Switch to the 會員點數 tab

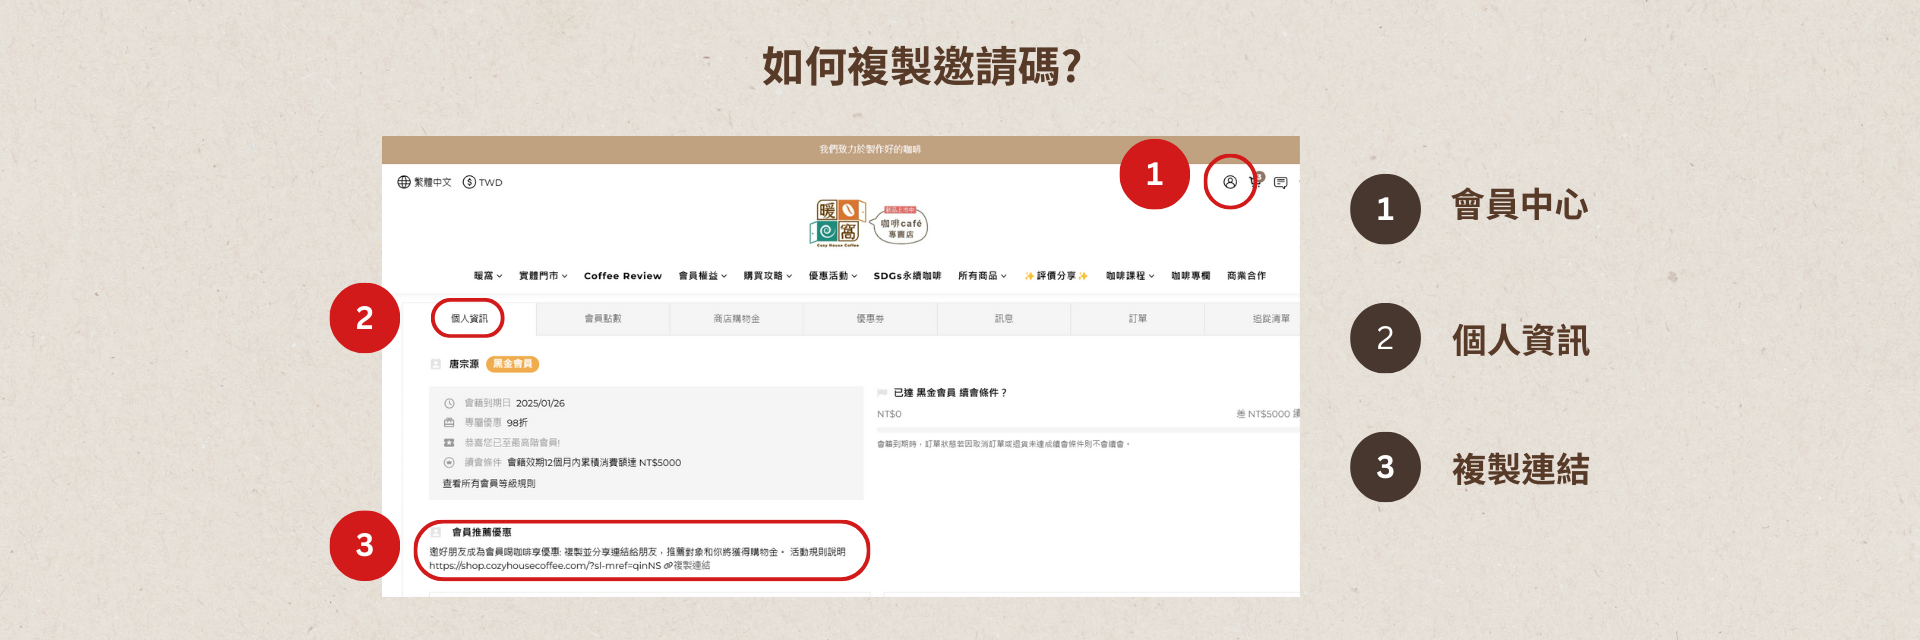[603, 319]
